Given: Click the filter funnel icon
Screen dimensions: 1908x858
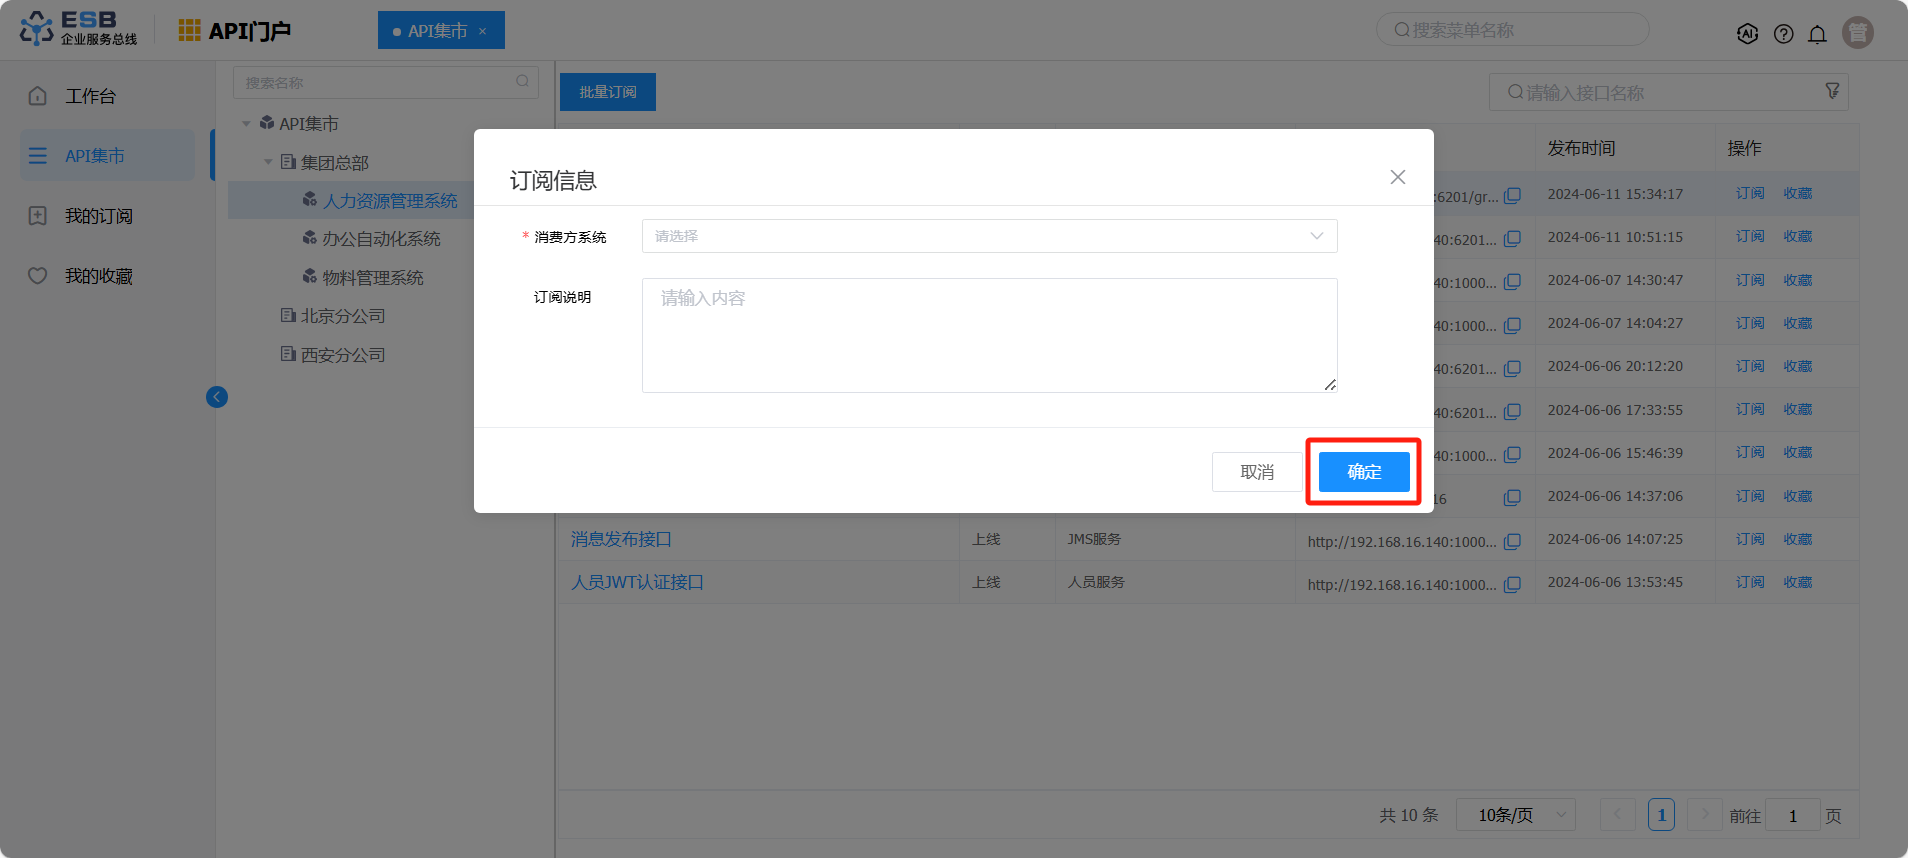Looking at the screenshot, I should (x=1832, y=91).
